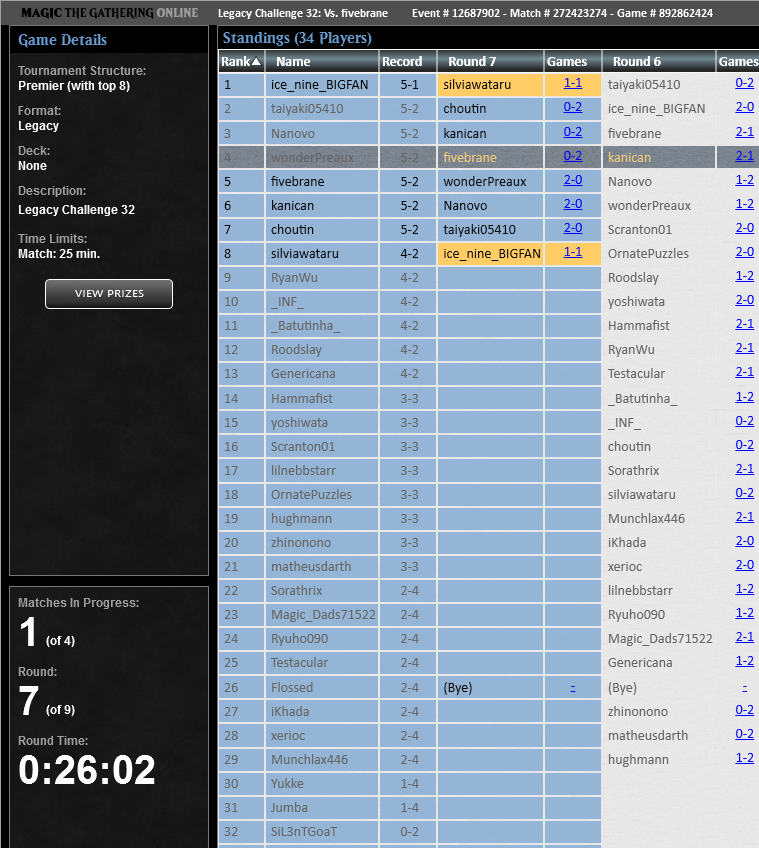The width and height of the screenshot is (759, 848).
Task: Open 0-2 Round 7 games link for choutin
Action: 573,107
